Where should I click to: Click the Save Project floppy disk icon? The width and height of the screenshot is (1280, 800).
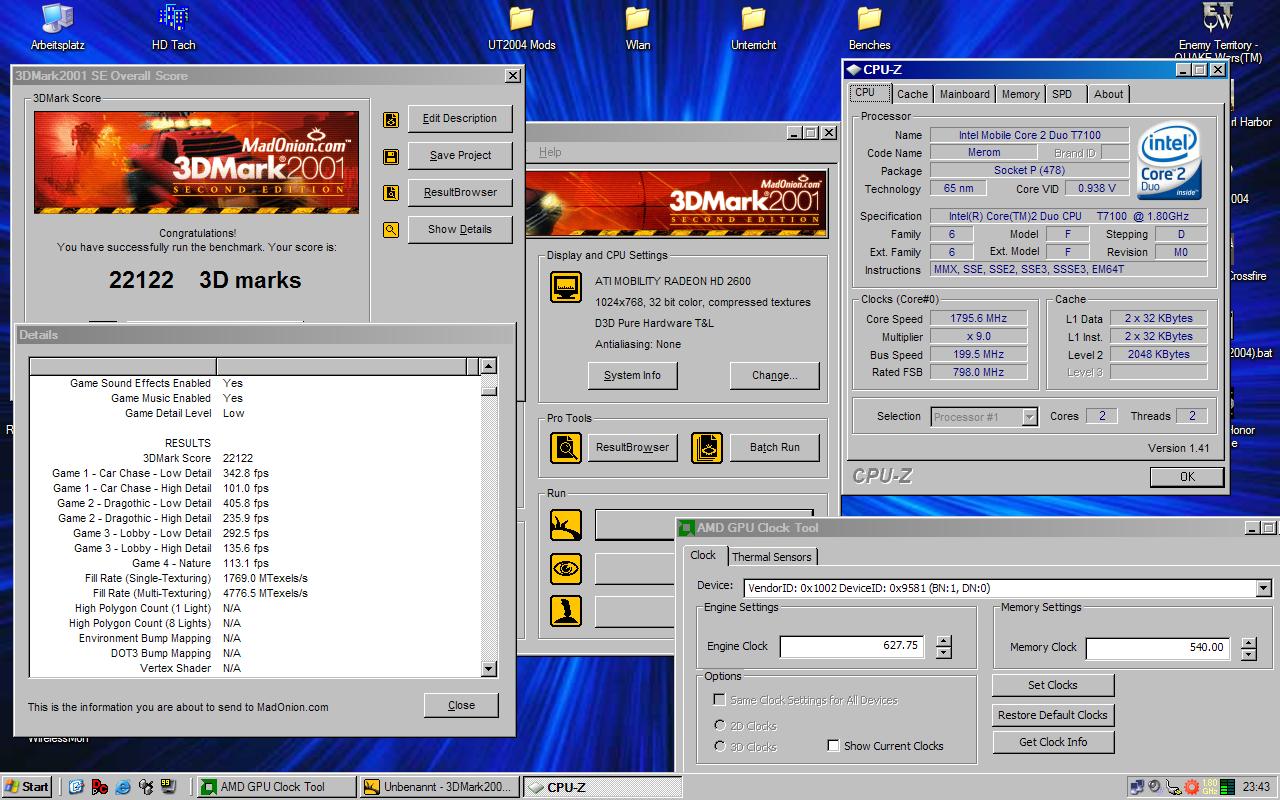click(x=390, y=156)
